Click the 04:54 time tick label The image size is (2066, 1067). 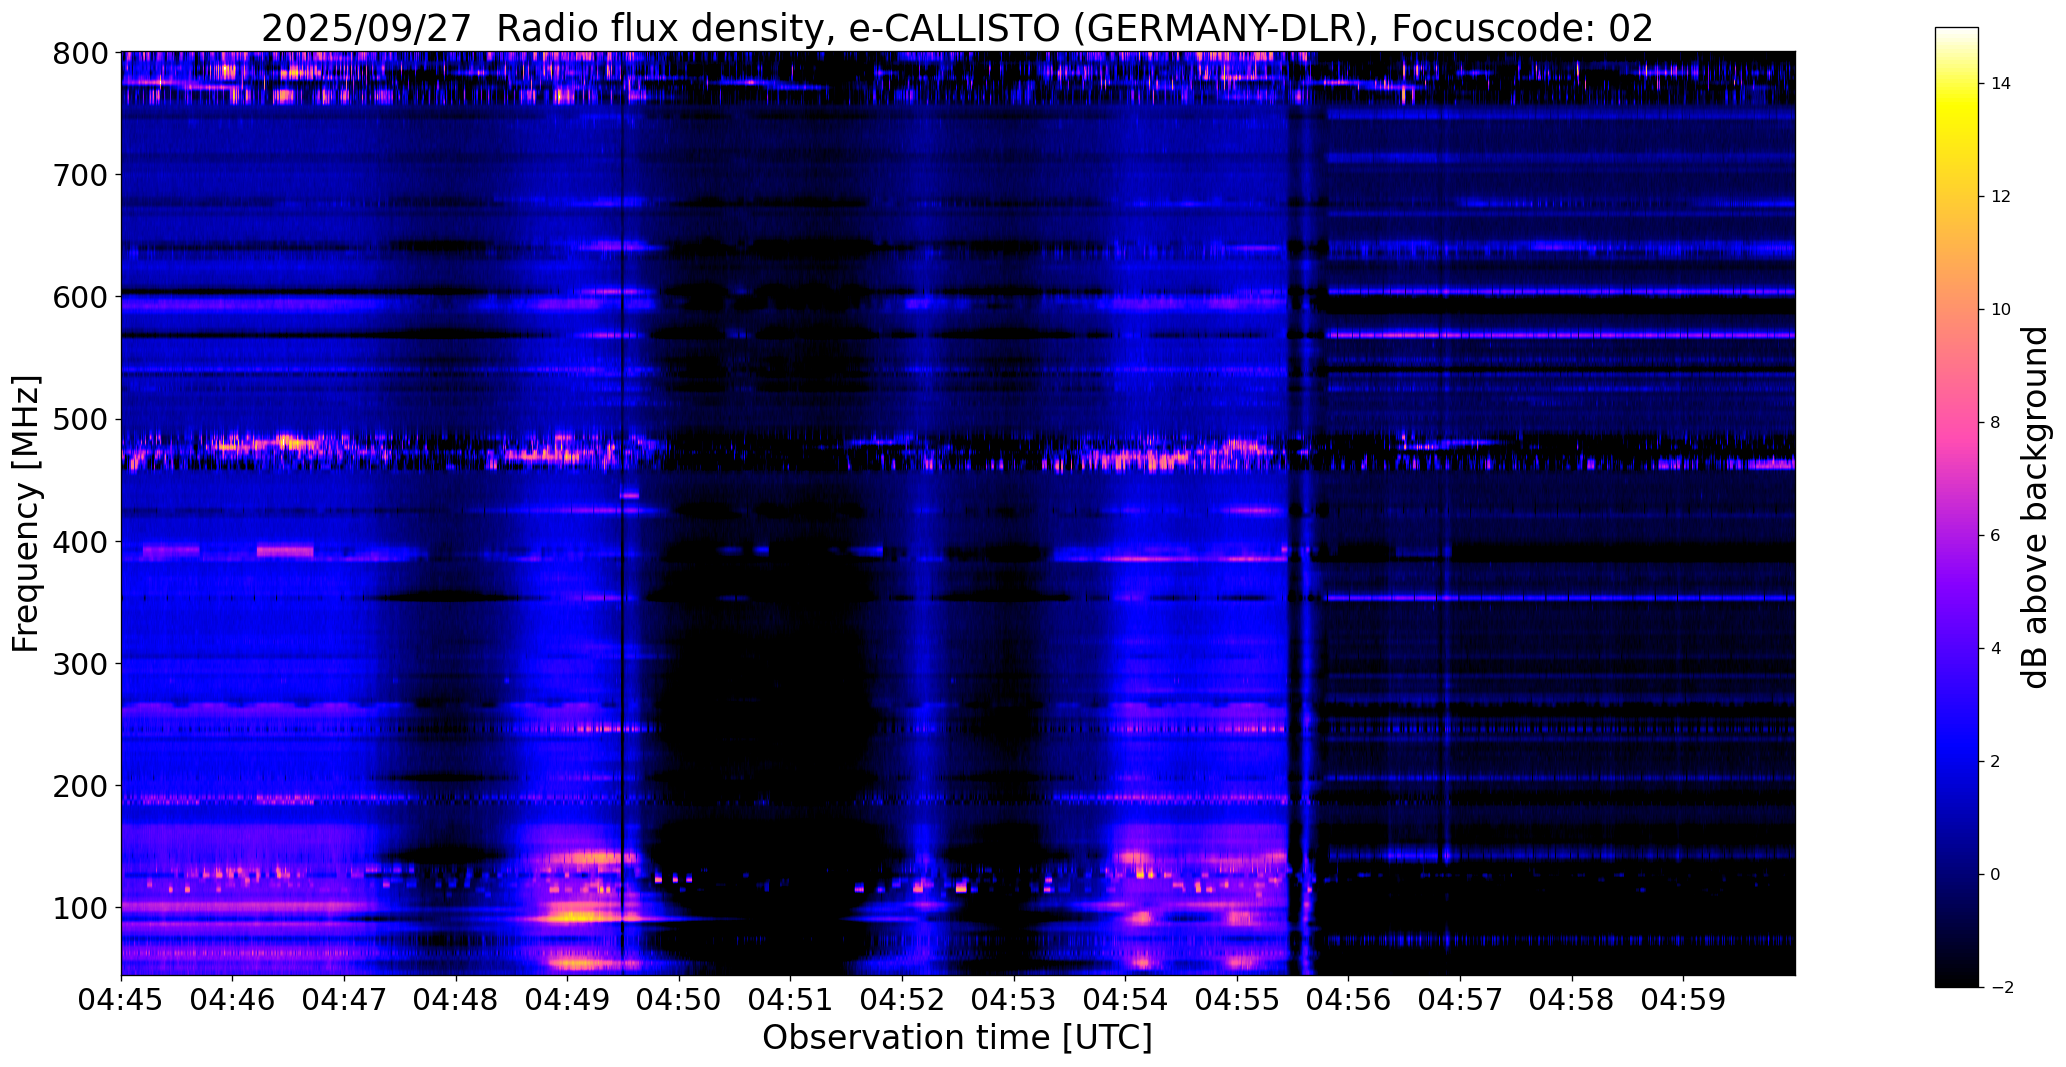tap(1126, 1001)
